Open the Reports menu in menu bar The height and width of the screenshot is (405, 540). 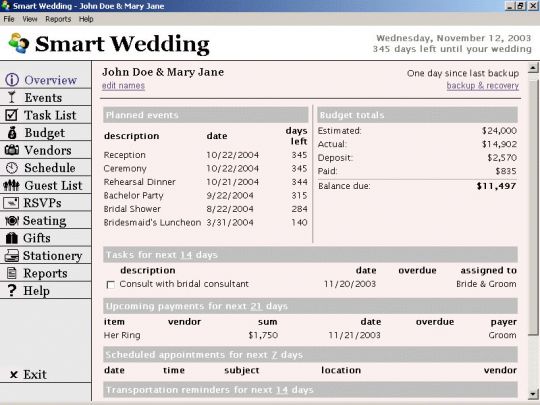tap(58, 19)
